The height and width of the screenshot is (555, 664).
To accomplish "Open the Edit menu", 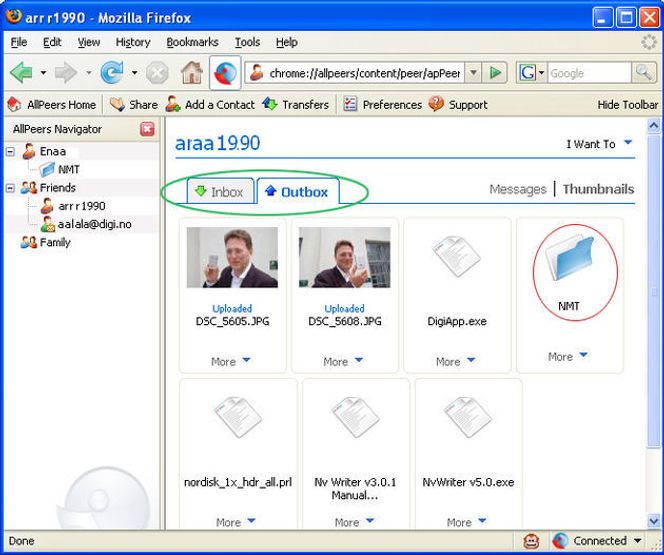I will click(52, 42).
